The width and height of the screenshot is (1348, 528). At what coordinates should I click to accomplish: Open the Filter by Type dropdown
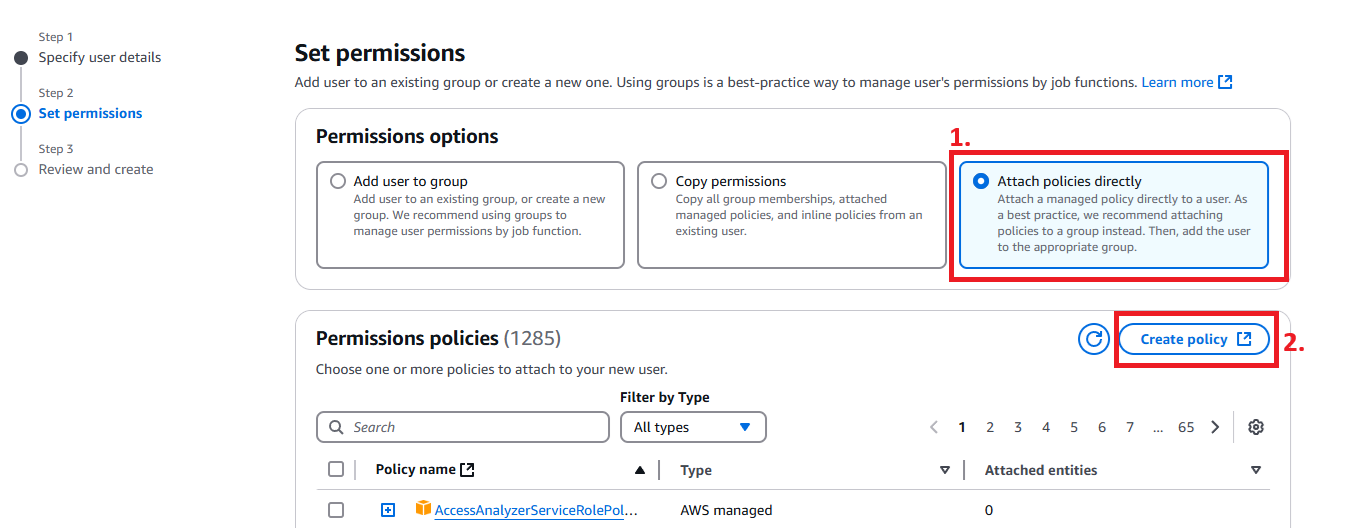pyautogui.click(x=692, y=427)
